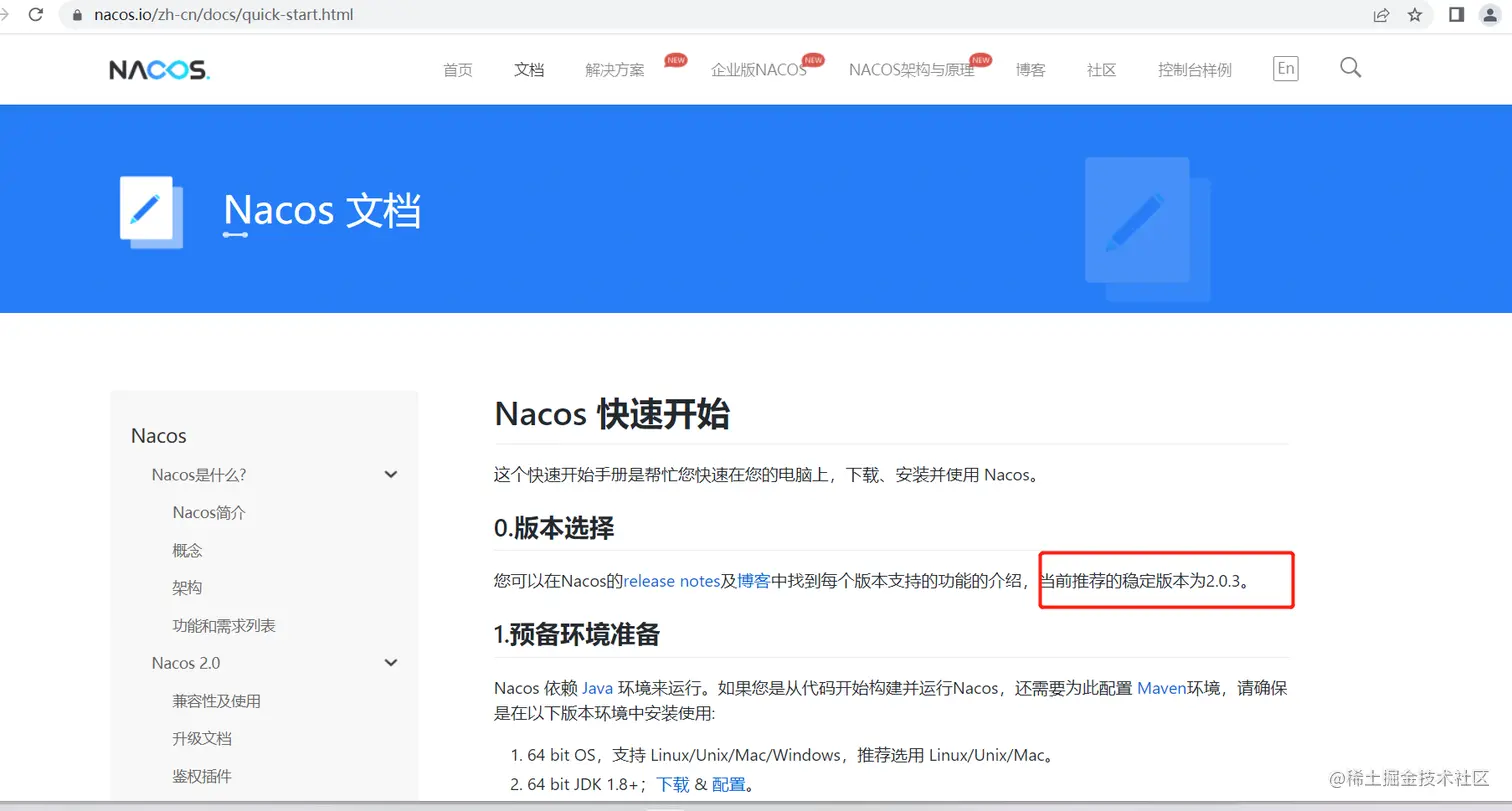Follow the release notes link
The height and width of the screenshot is (811, 1512).
click(672, 580)
